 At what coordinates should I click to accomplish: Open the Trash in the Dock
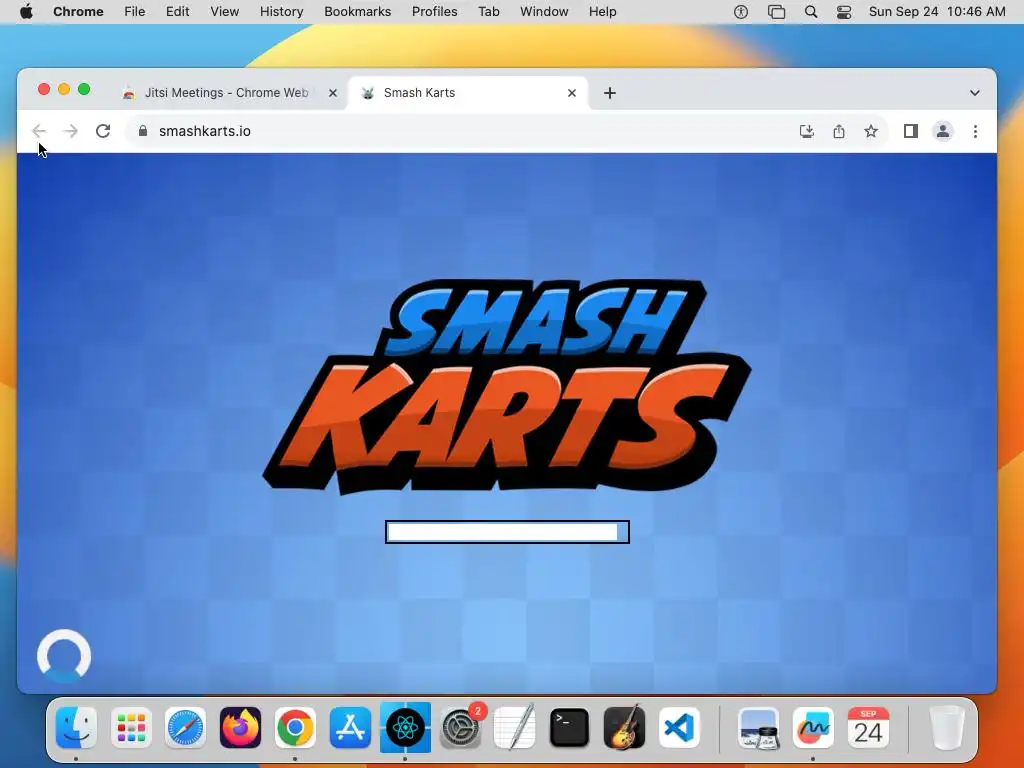(x=946, y=728)
